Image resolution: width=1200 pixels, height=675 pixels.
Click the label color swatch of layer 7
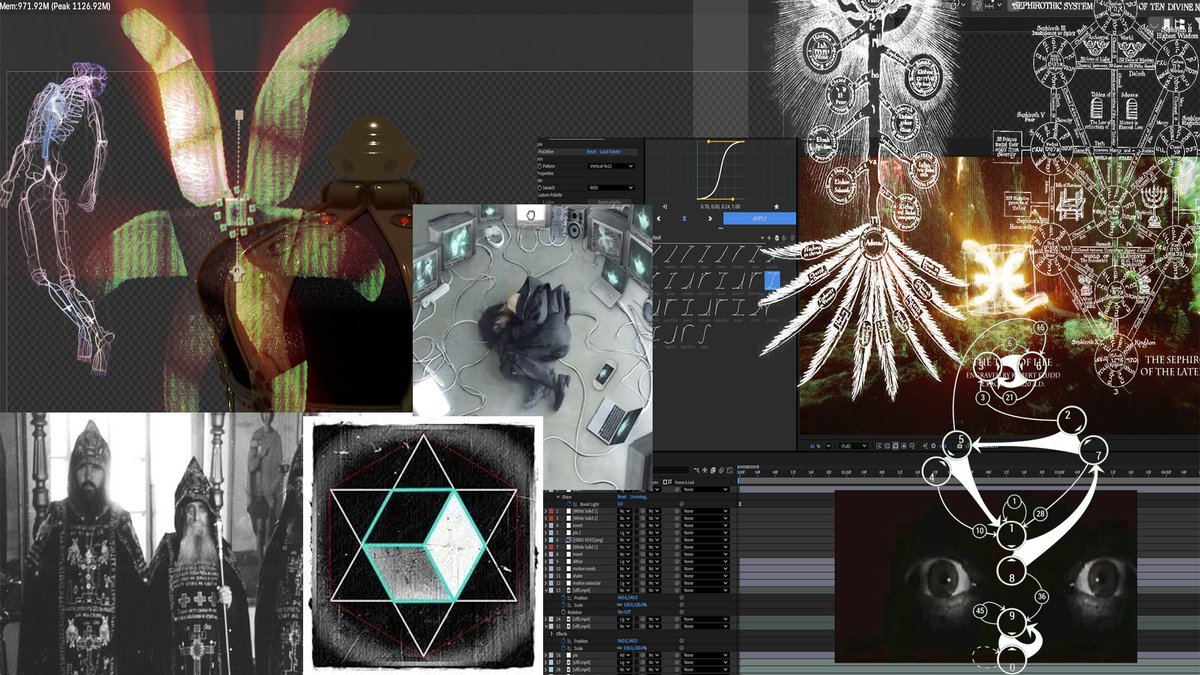click(551, 547)
